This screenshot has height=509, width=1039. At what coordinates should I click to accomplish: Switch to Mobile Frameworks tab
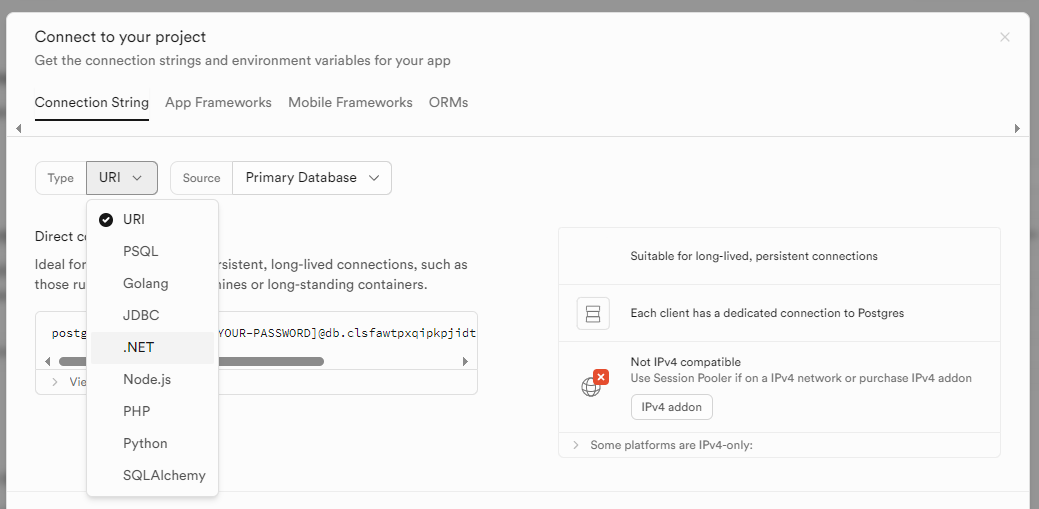coord(350,102)
